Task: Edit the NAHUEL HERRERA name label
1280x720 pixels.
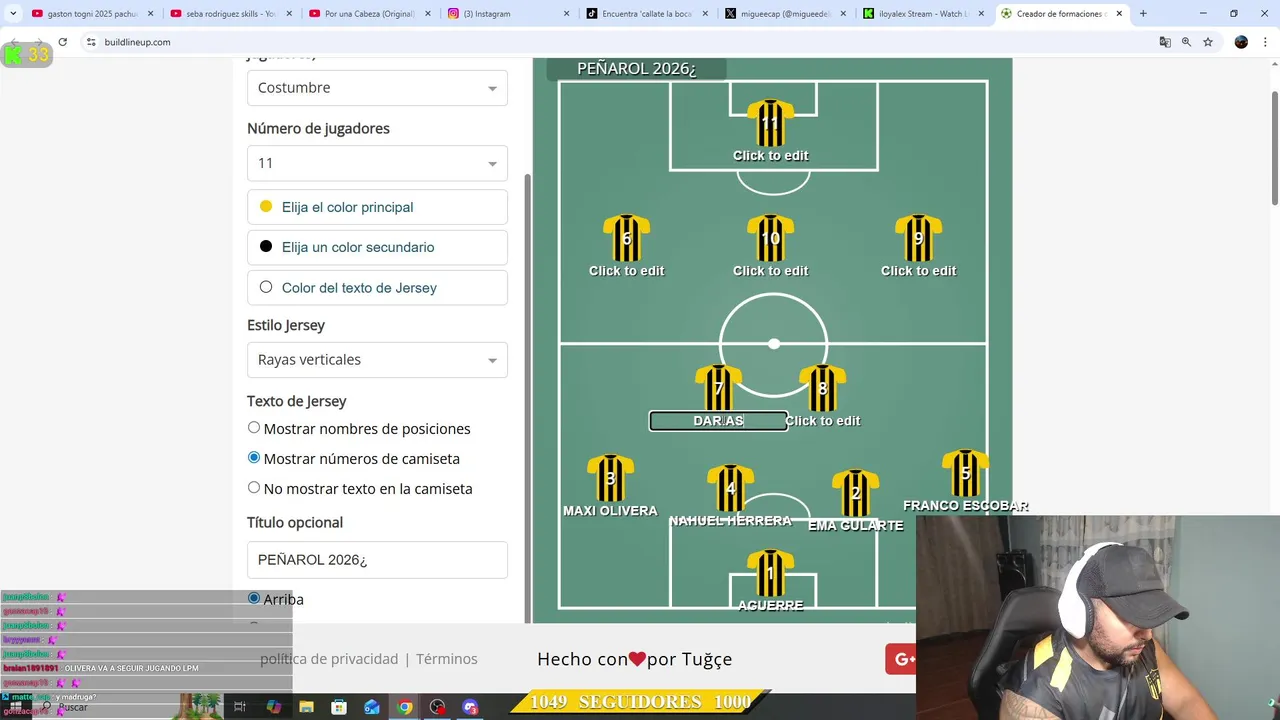Action: [x=730, y=521]
